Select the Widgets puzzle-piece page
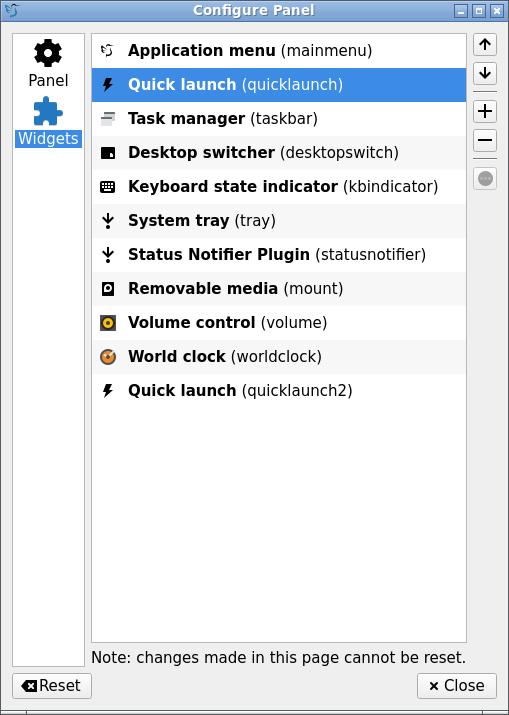This screenshot has height=715, width=509. click(48, 122)
